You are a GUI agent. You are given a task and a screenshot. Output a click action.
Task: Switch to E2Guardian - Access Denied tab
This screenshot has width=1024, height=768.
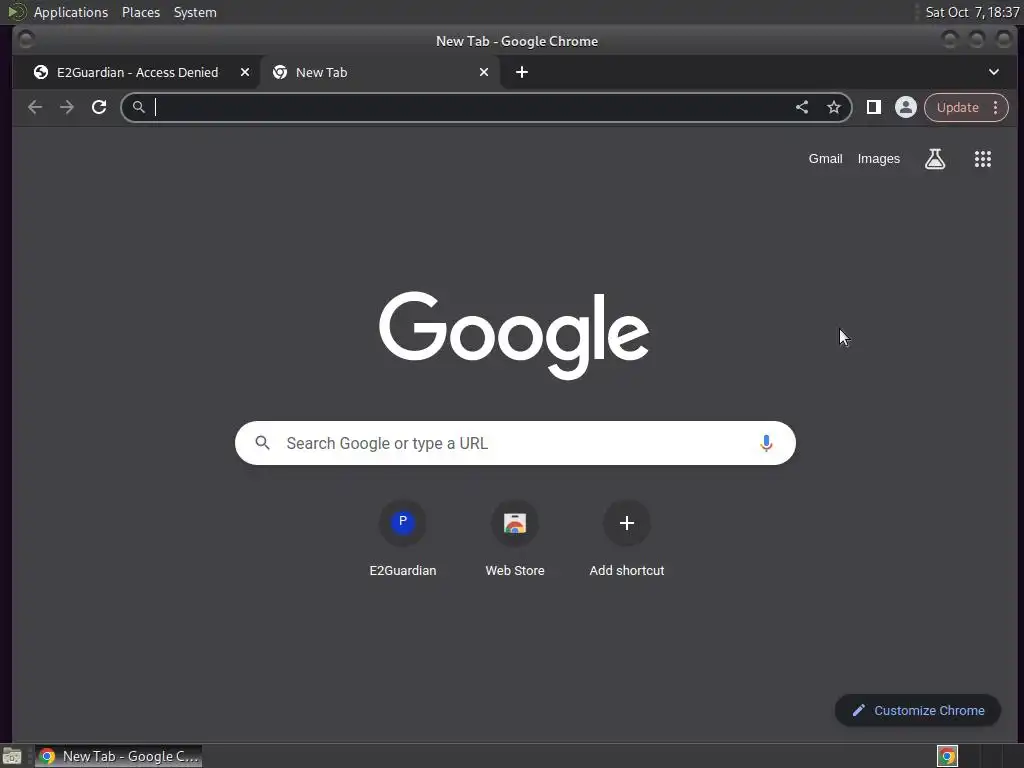click(136, 72)
